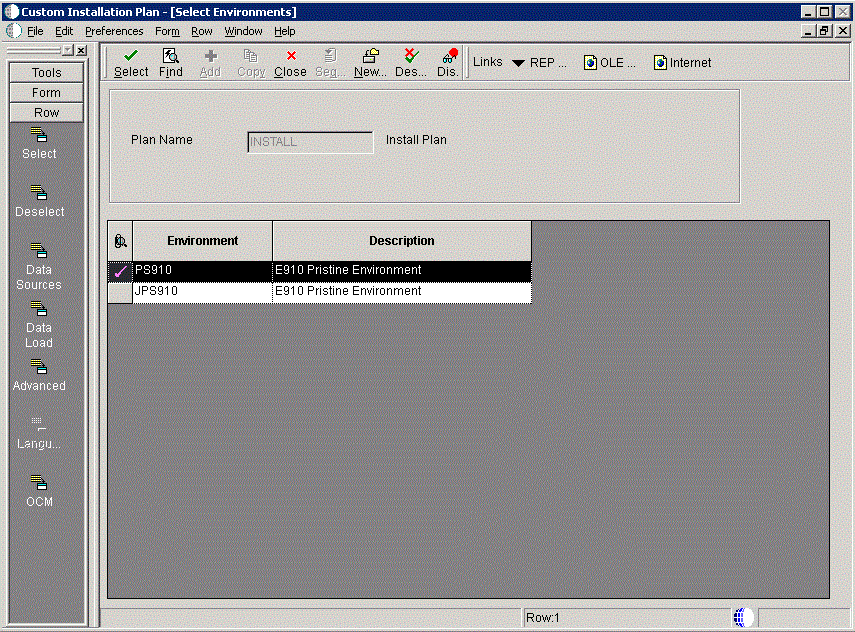Click the Langu... sidebar icon
Viewport: 855px width, 632px height.
click(38, 424)
